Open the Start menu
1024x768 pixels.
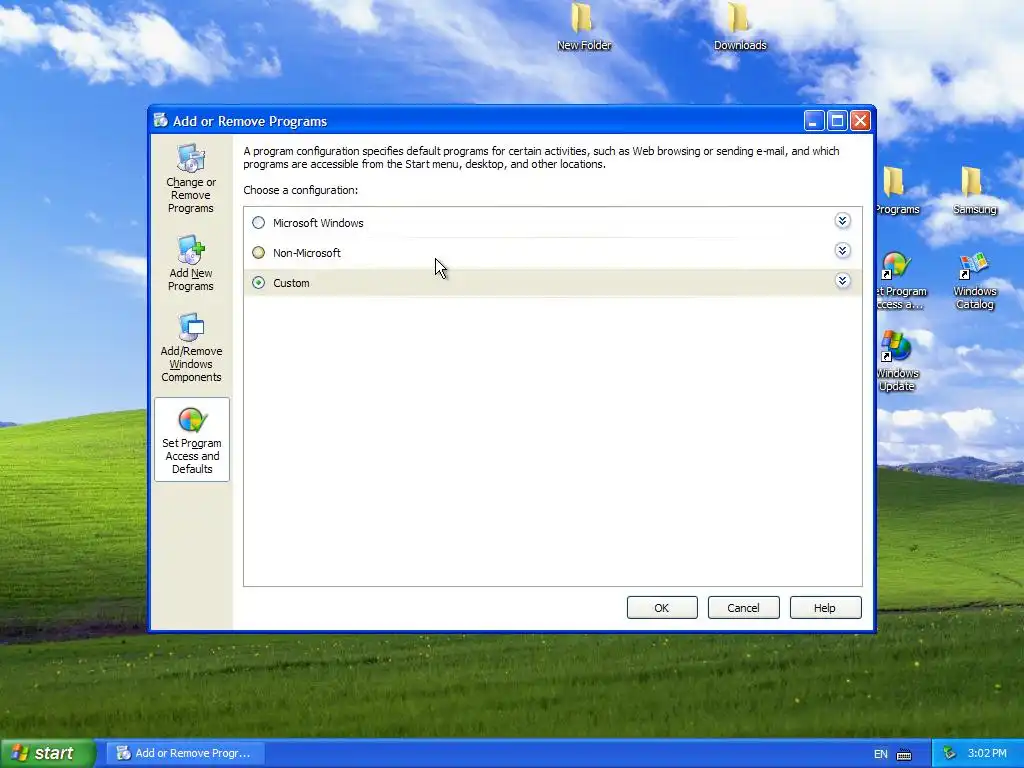point(47,753)
